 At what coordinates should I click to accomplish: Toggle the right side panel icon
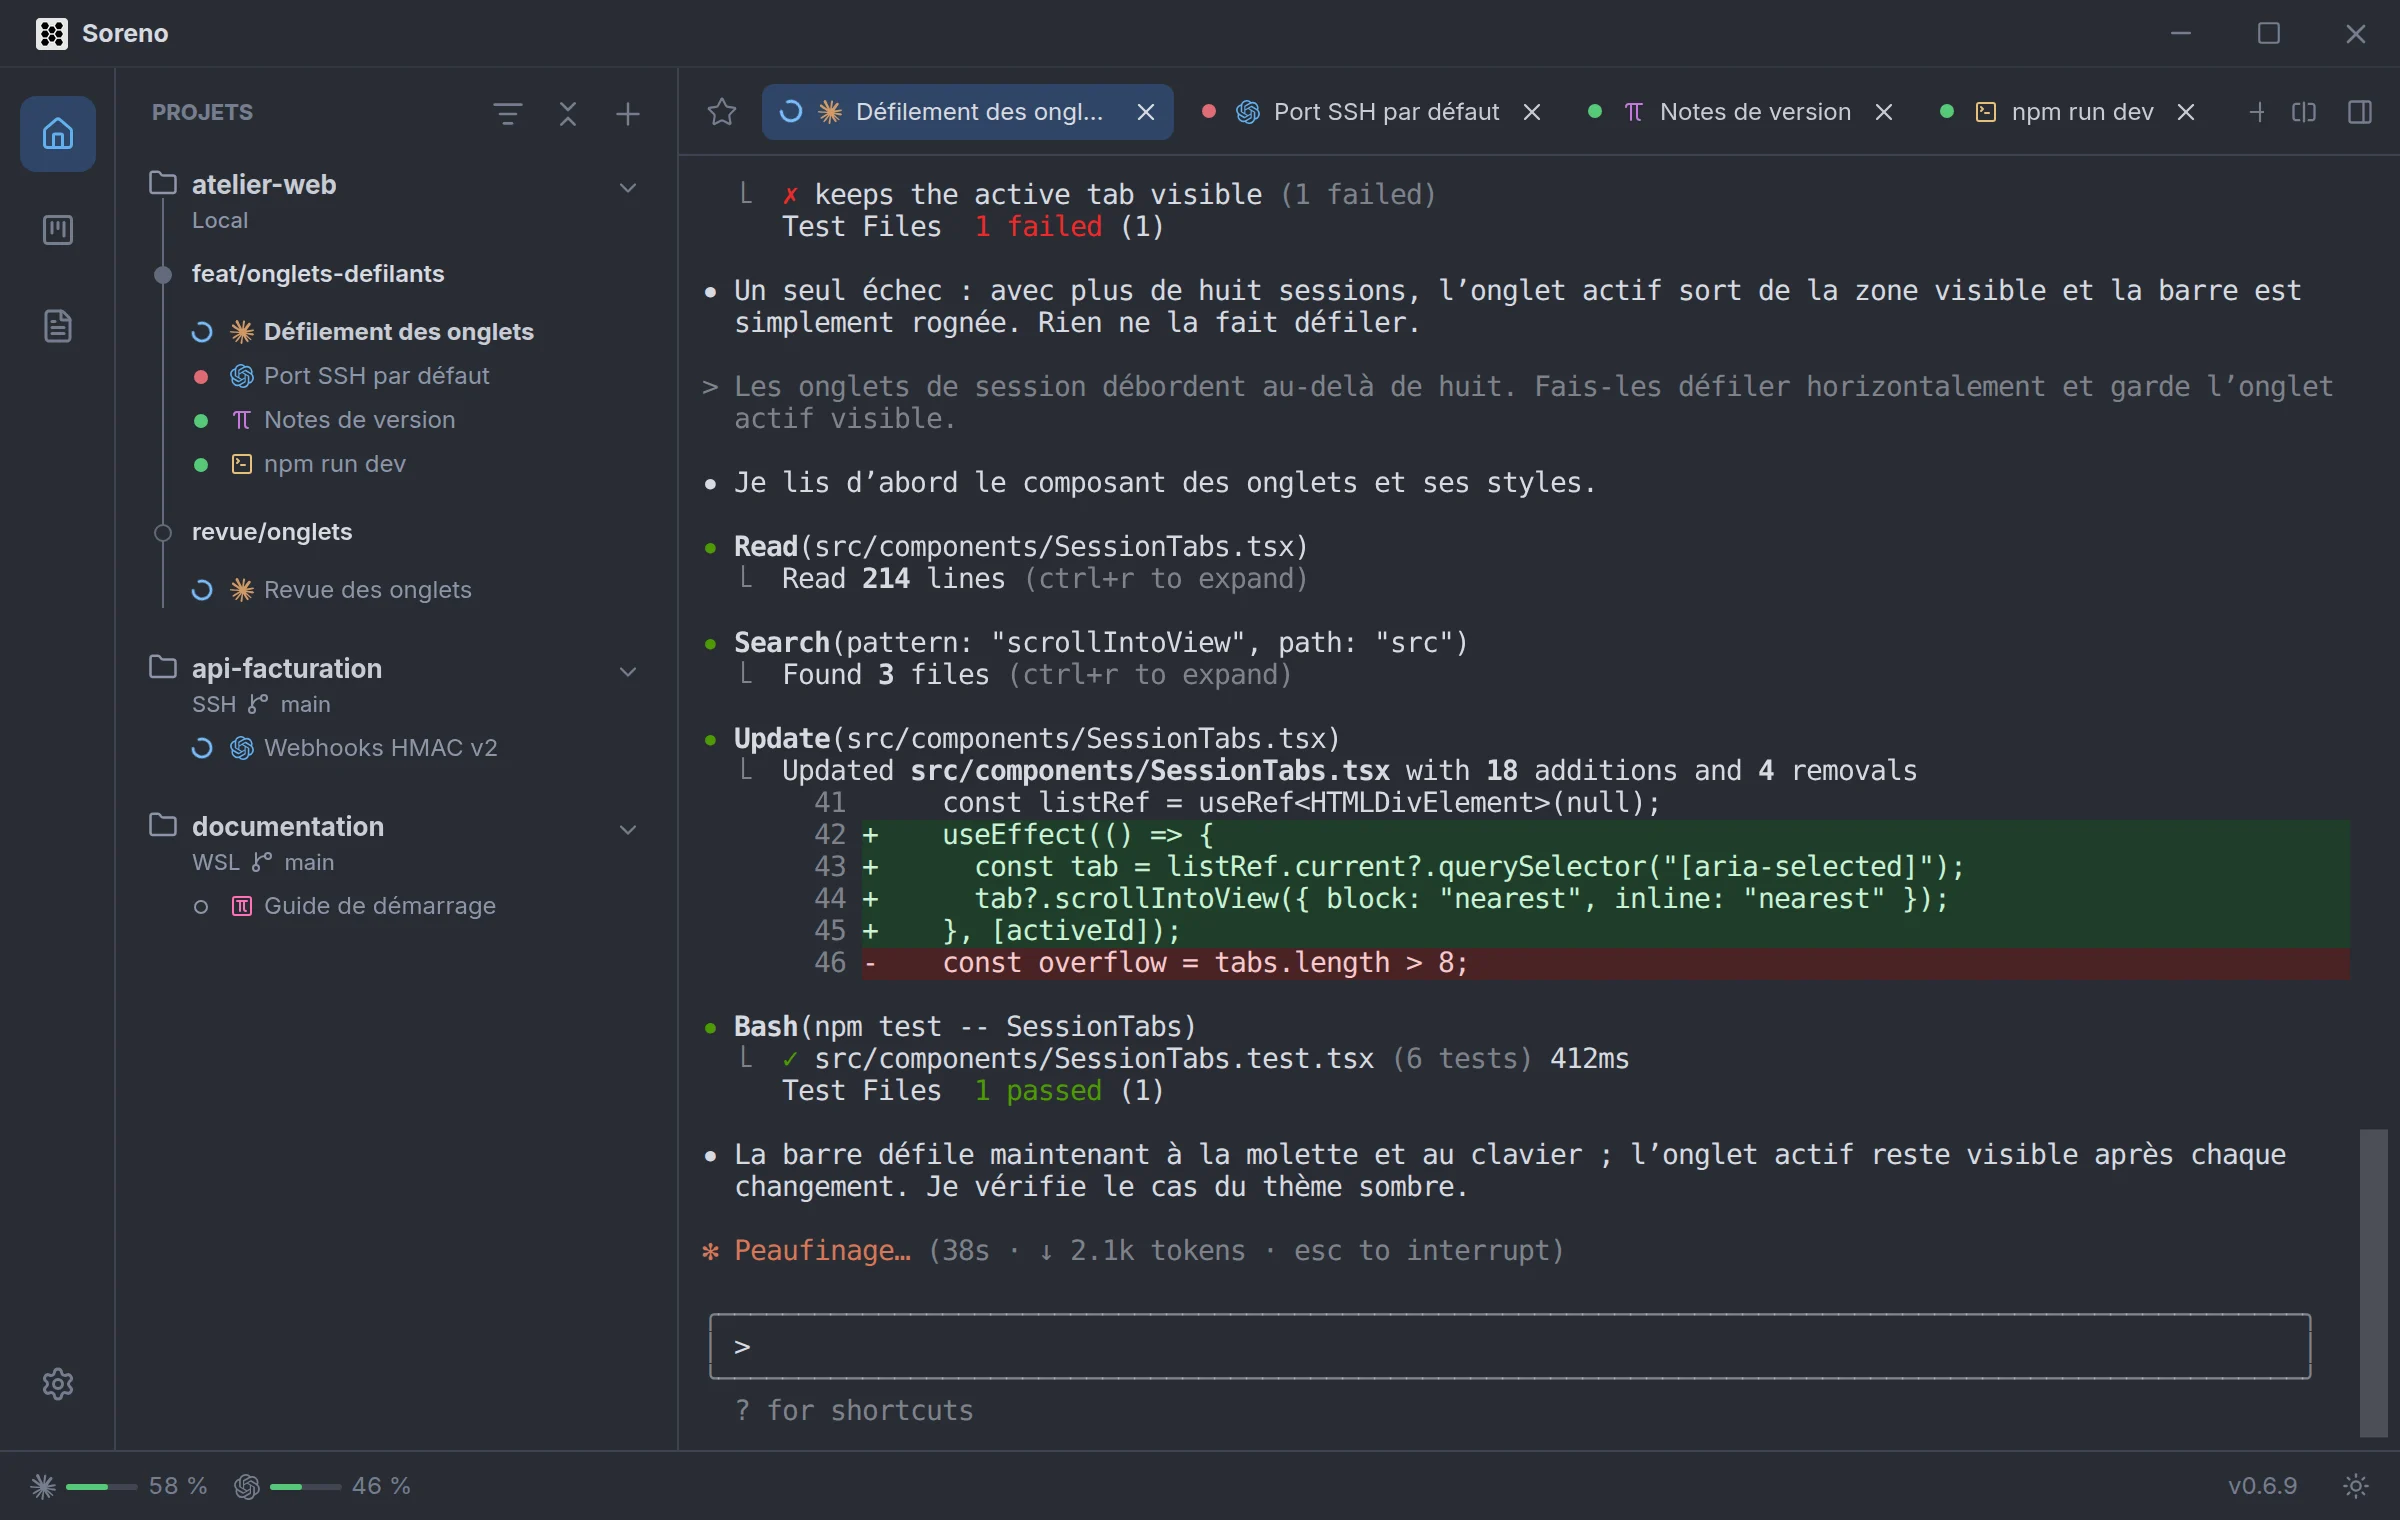point(2360,112)
